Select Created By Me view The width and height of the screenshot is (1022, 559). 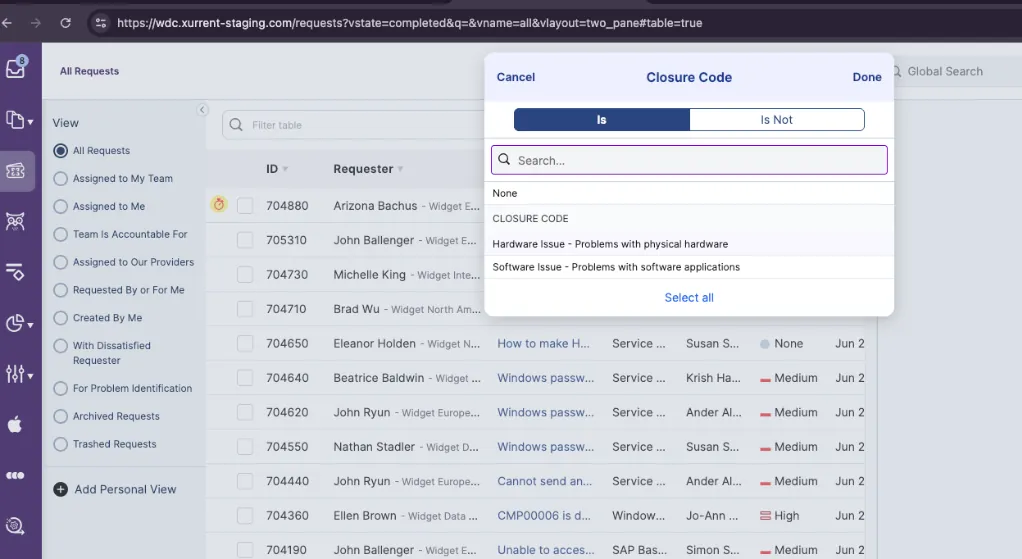[x=61, y=318]
